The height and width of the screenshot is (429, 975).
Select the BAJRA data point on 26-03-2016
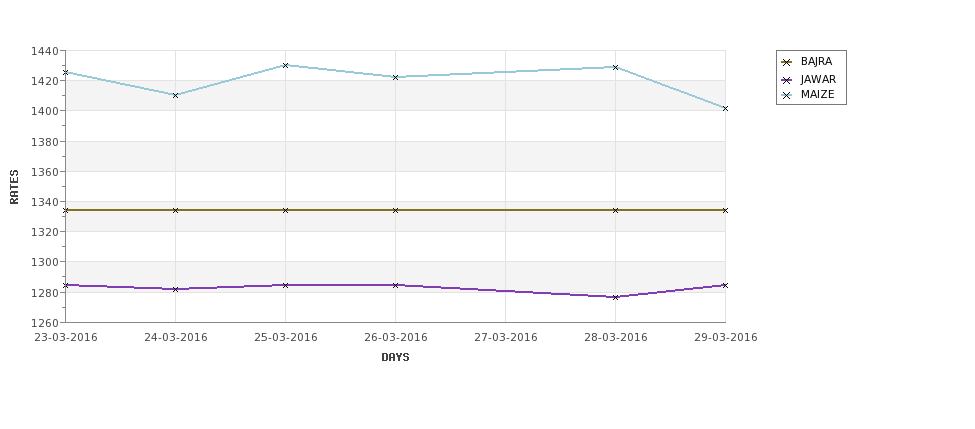point(395,210)
